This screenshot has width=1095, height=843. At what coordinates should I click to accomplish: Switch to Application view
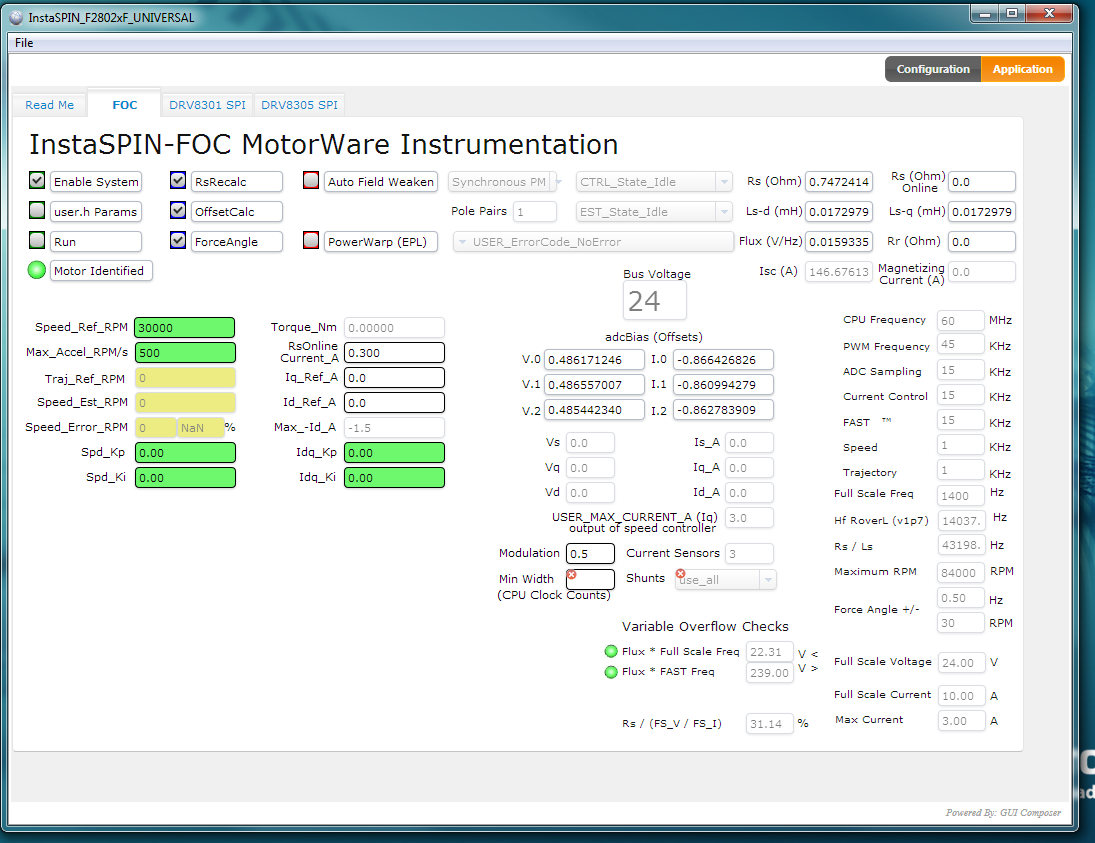[x=1022, y=69]
